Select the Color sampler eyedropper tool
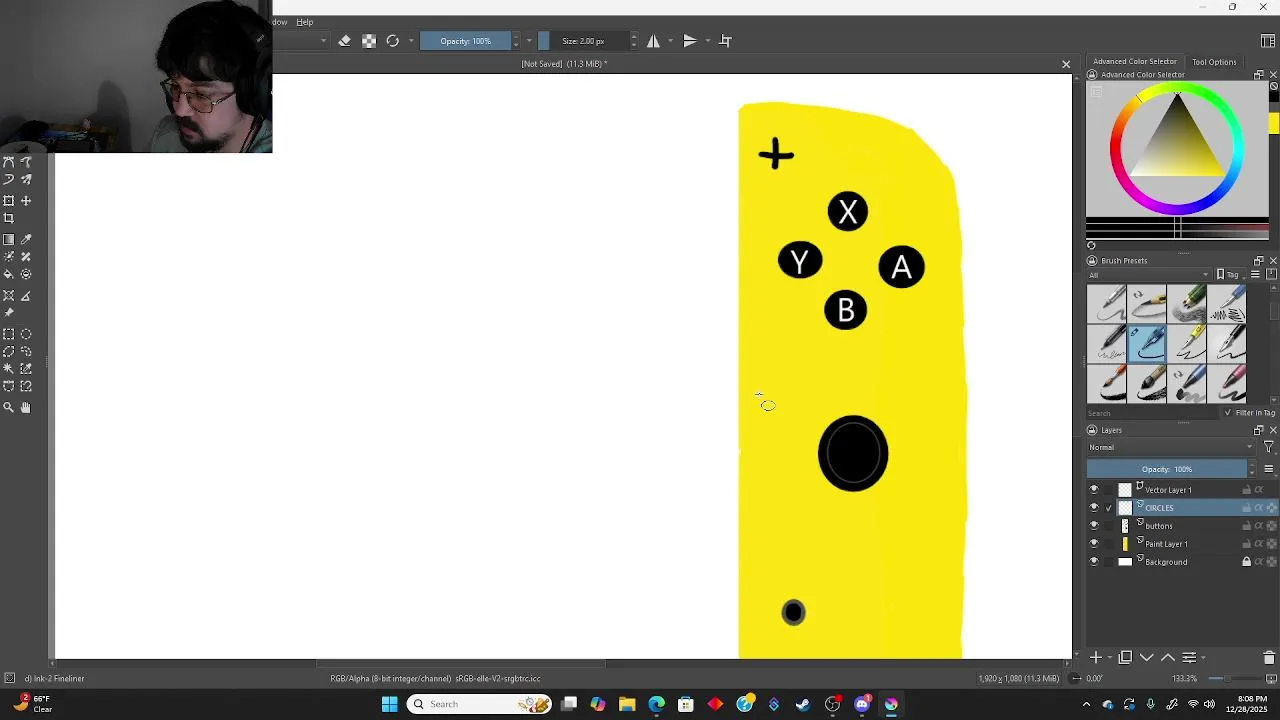Screen dimensions: 1280x720 [26, 240]
